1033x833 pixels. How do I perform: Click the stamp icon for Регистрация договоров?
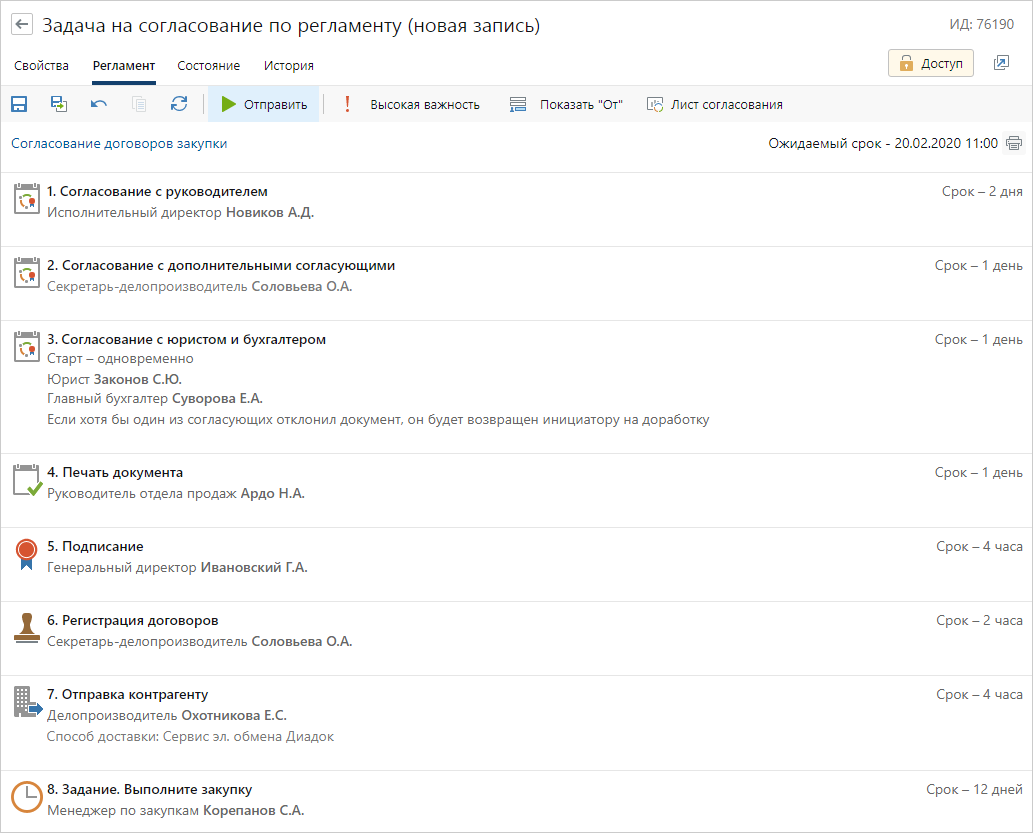[x=26, y=627]
